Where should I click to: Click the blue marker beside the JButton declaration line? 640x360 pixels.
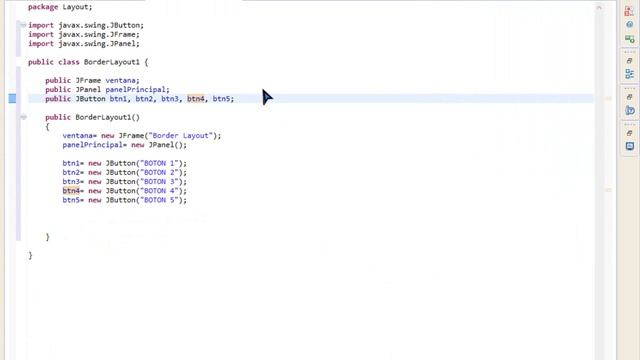tap(12, 98)
